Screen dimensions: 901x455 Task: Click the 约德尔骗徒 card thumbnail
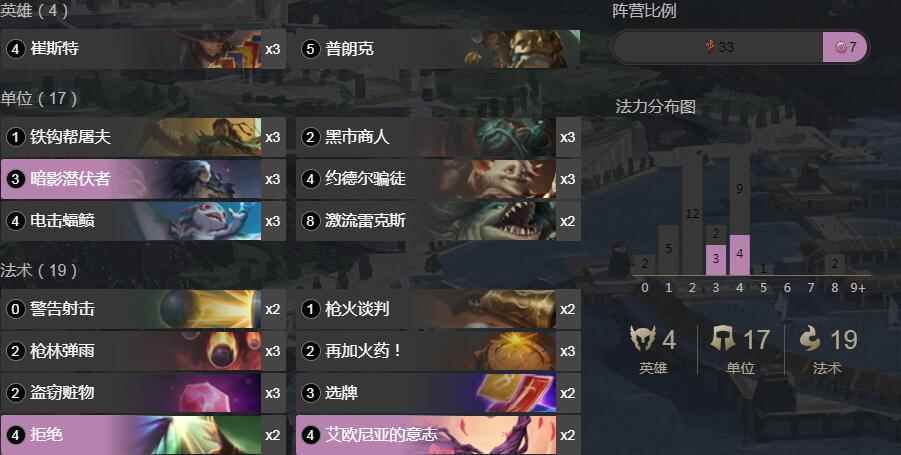click(x=497, y=179)
